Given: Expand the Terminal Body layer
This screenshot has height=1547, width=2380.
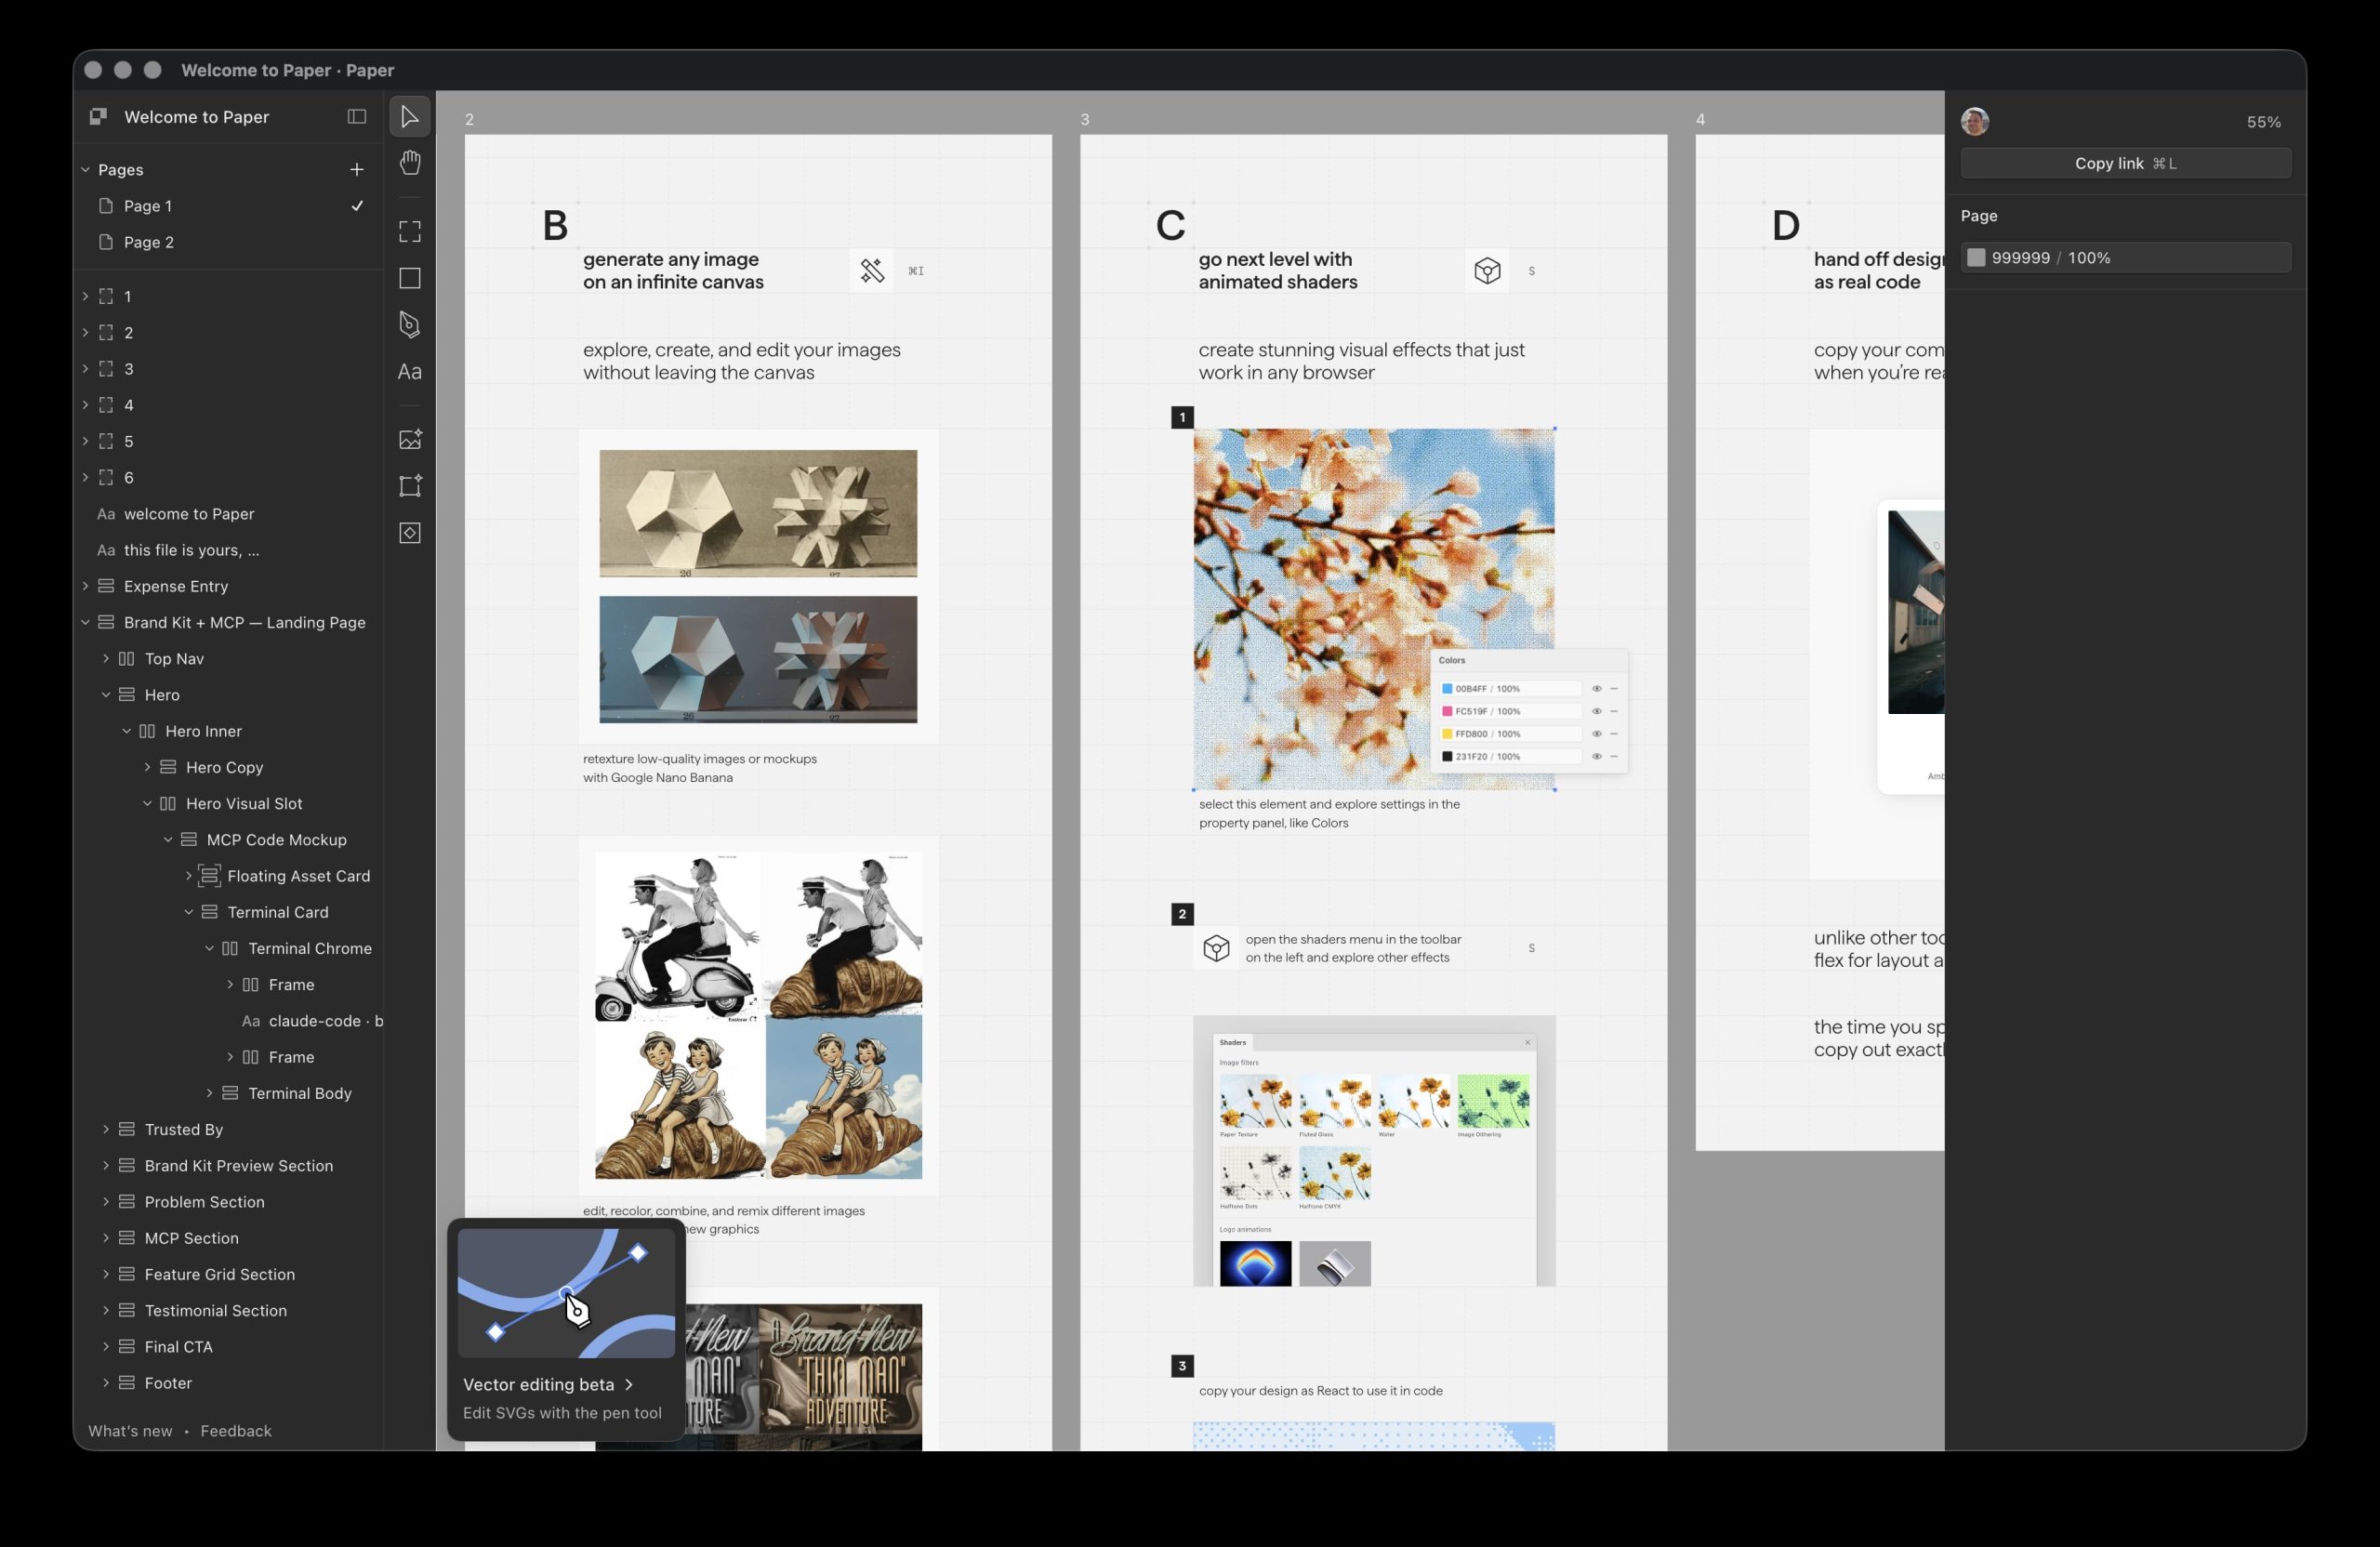Looking at the screenshot, I should pos(210,1093).
